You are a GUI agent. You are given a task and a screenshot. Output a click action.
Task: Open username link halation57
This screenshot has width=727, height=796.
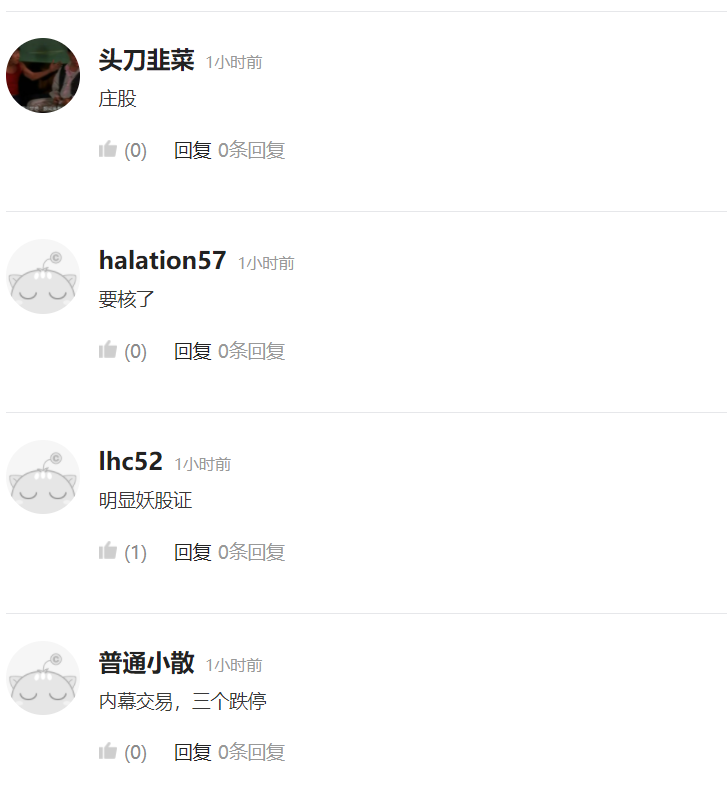click(162, 260)
